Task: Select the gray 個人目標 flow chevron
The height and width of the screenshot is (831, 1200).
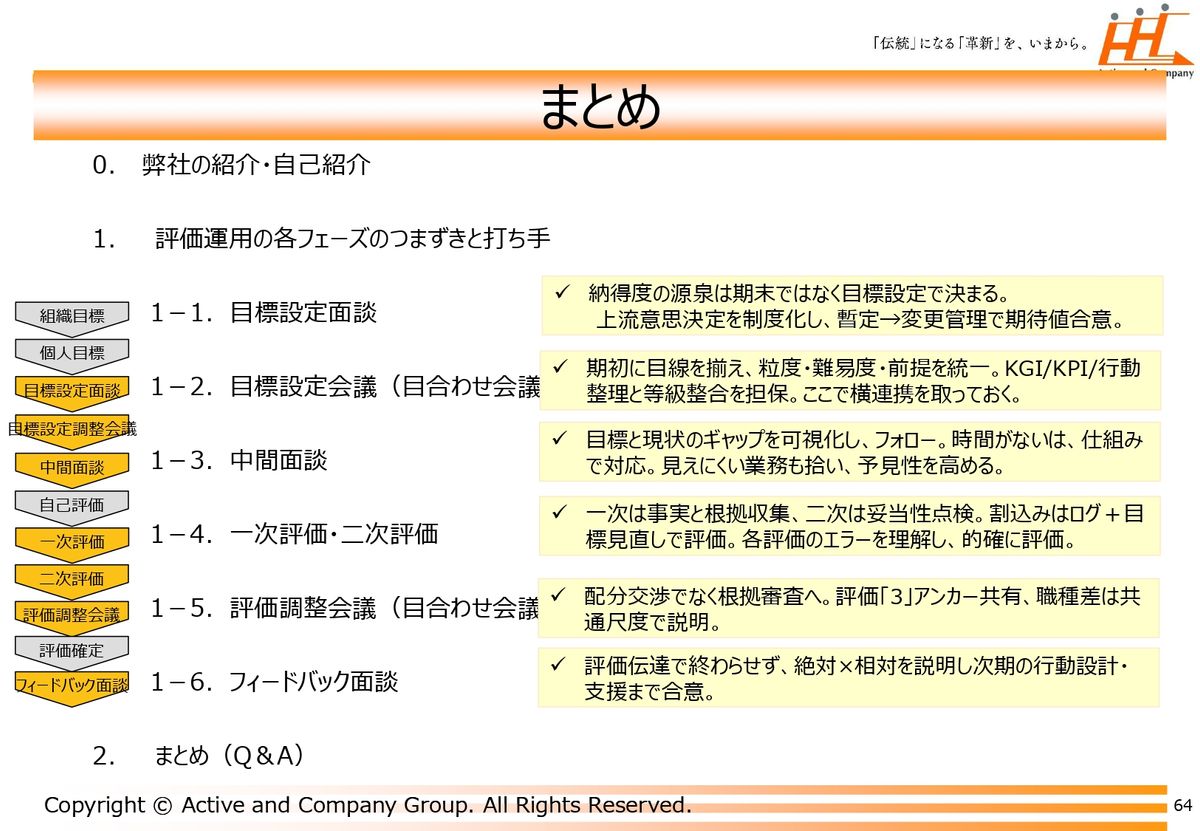Action: point(72,353)
